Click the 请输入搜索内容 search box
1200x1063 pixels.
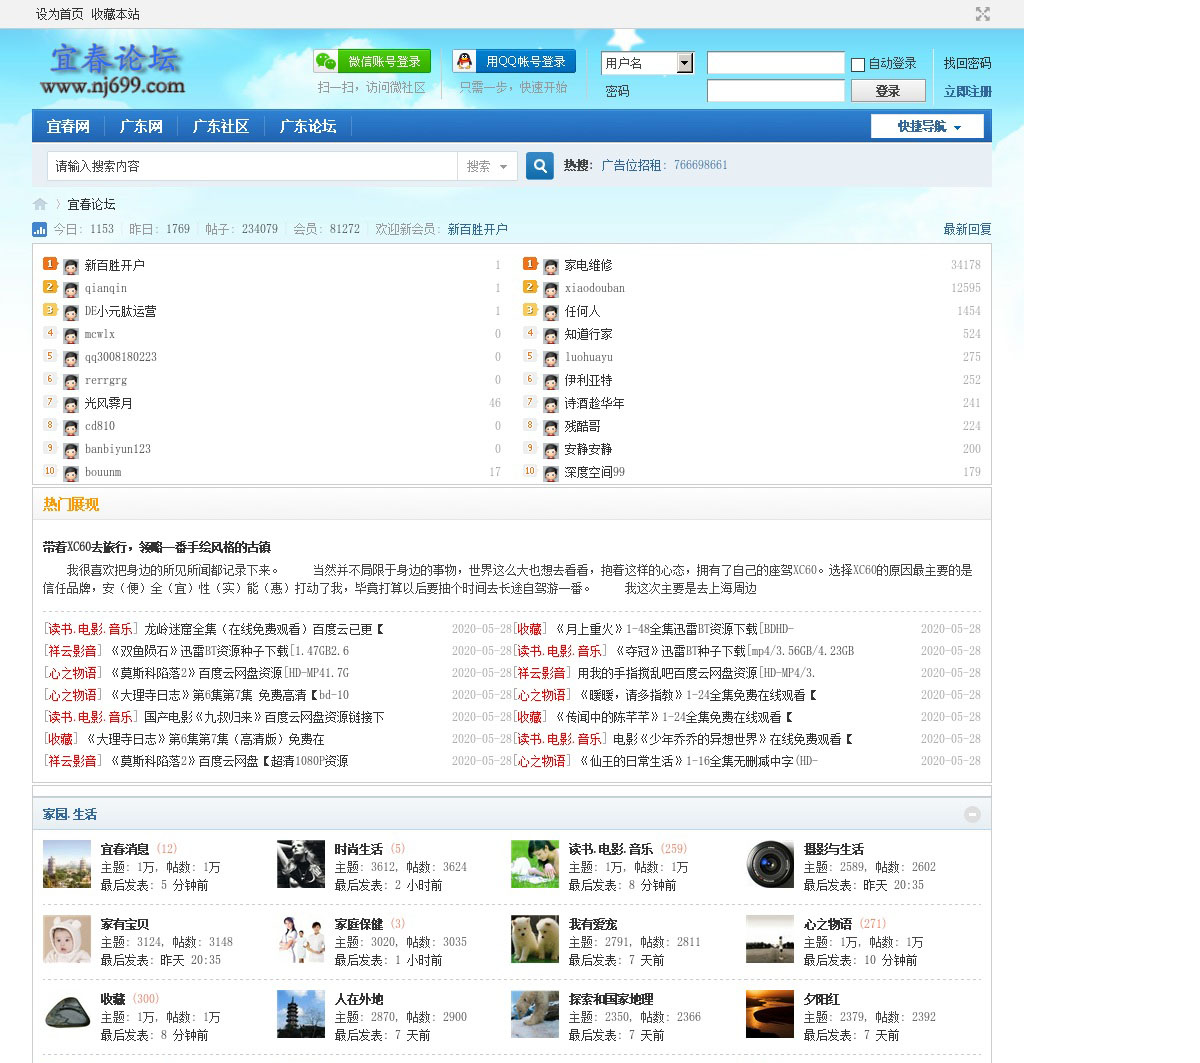tap(252, 166)
